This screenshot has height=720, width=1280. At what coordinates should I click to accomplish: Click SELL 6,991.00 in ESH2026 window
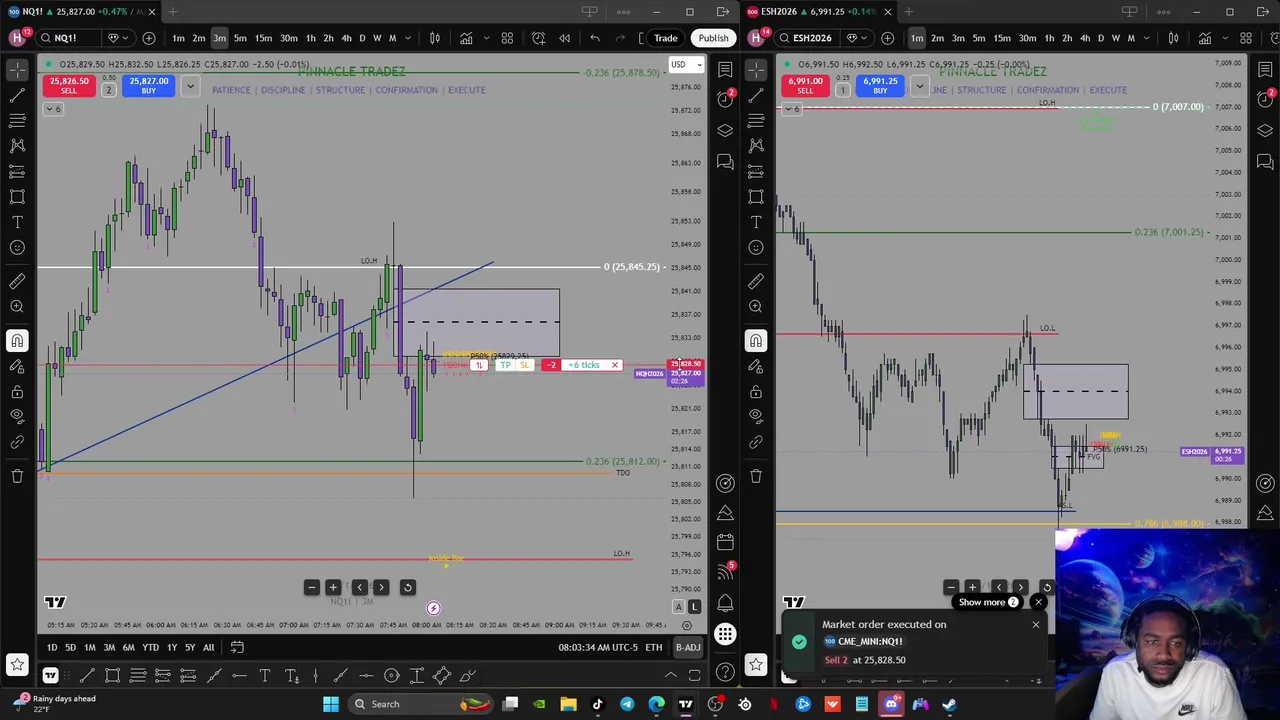(805, 86)
